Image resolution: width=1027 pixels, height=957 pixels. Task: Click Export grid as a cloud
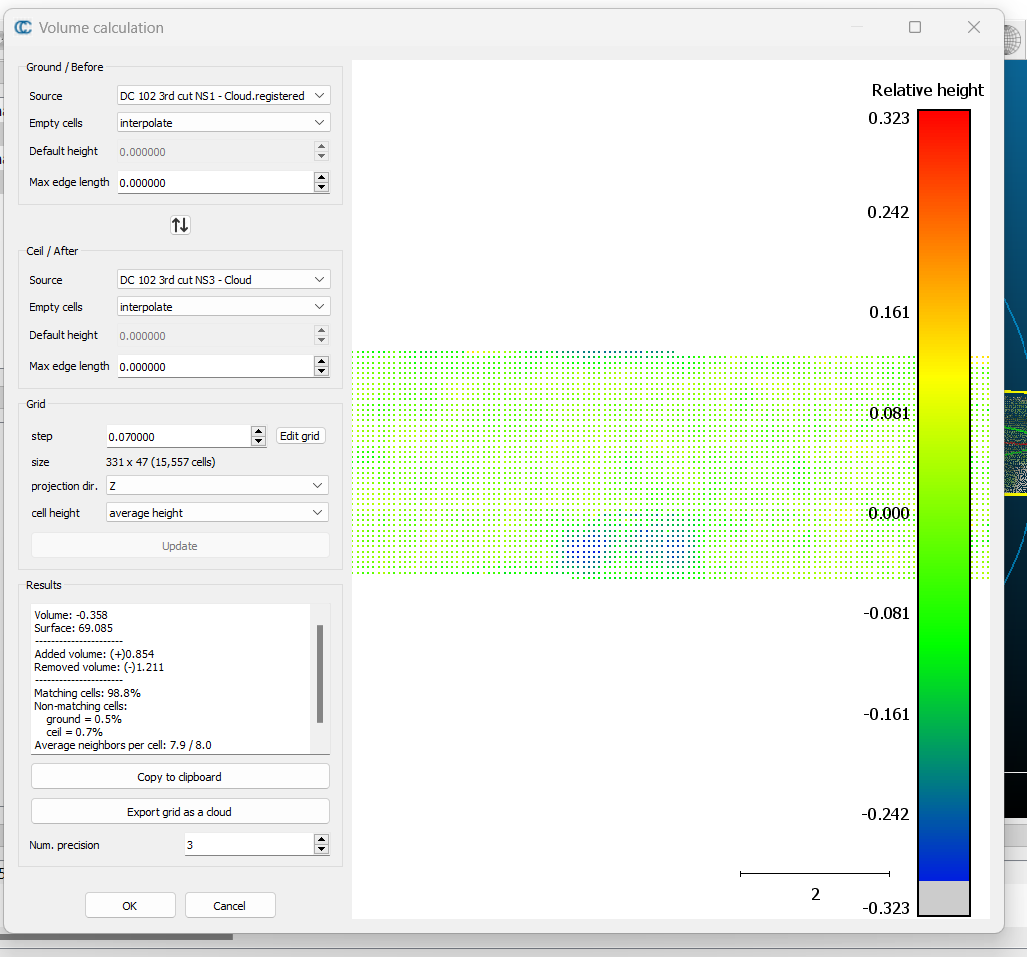pyautogui.click(x=180, y=812)
